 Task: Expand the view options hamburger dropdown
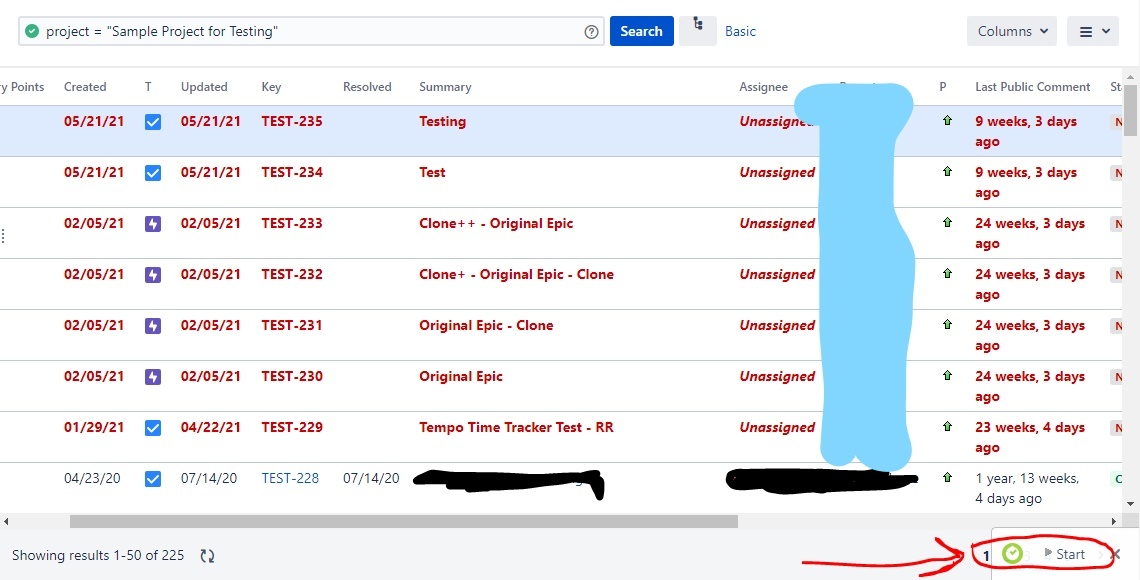1092,31
